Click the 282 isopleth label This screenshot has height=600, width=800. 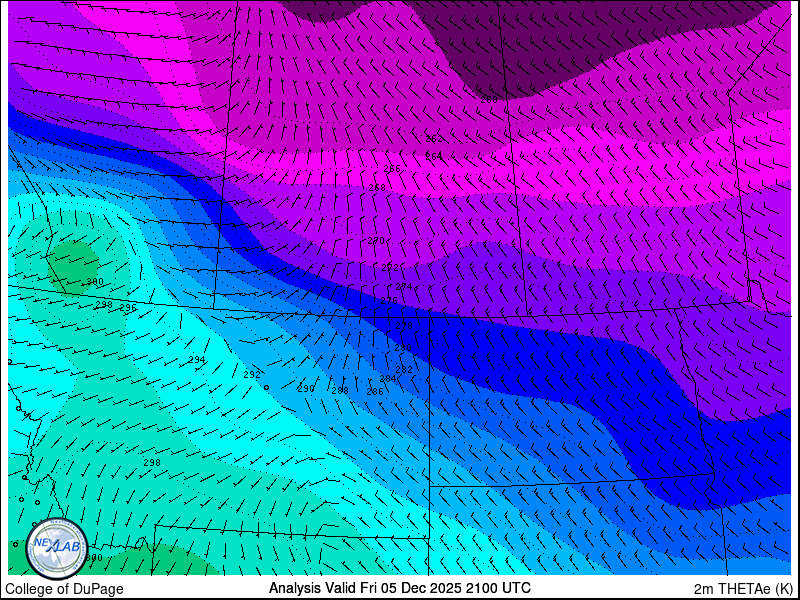point(404,369)
